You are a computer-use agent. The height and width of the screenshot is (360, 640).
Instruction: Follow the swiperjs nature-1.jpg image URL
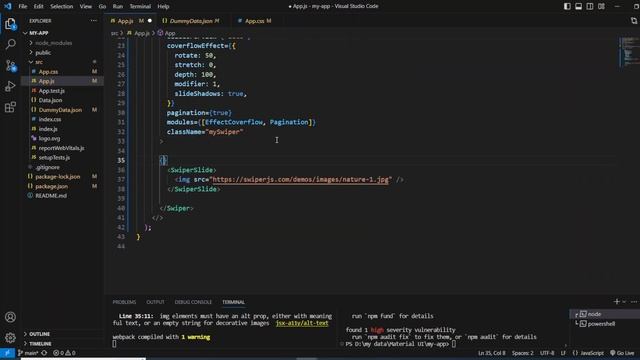300,179
